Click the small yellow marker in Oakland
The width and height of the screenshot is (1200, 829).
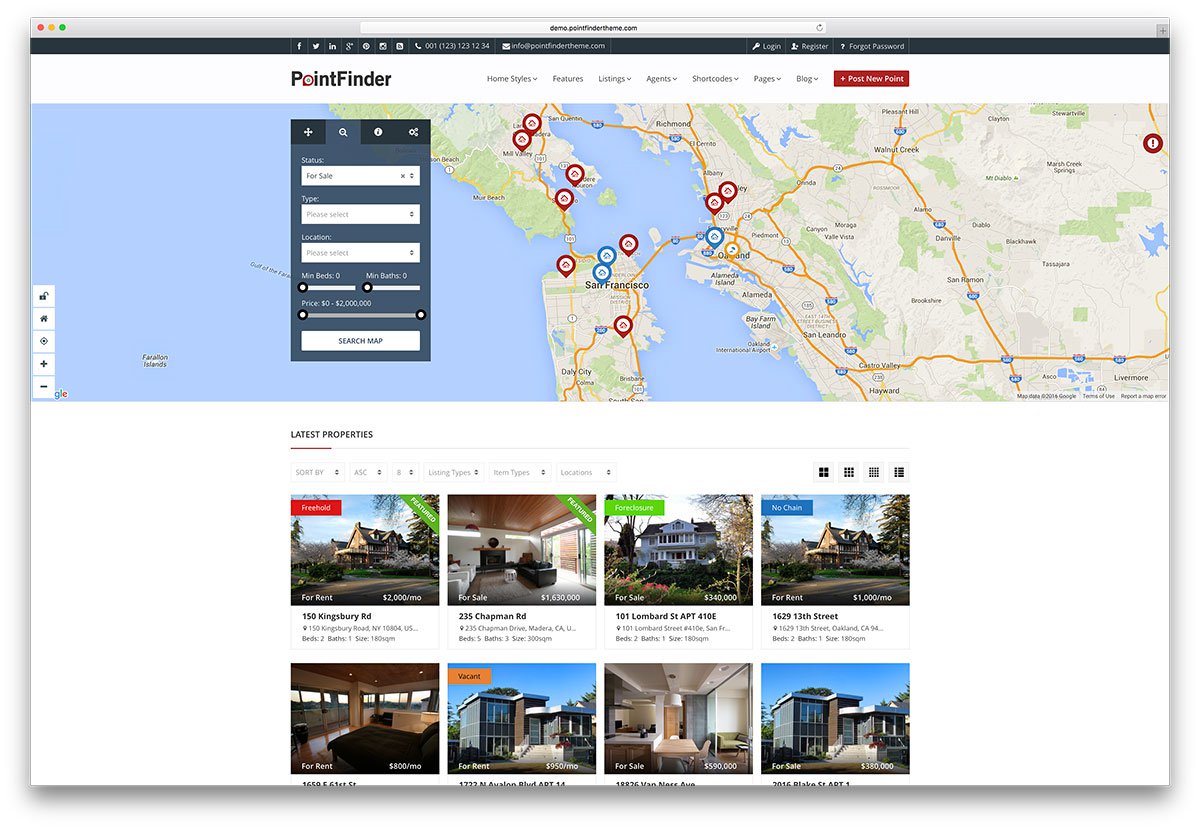pos(732,250)
